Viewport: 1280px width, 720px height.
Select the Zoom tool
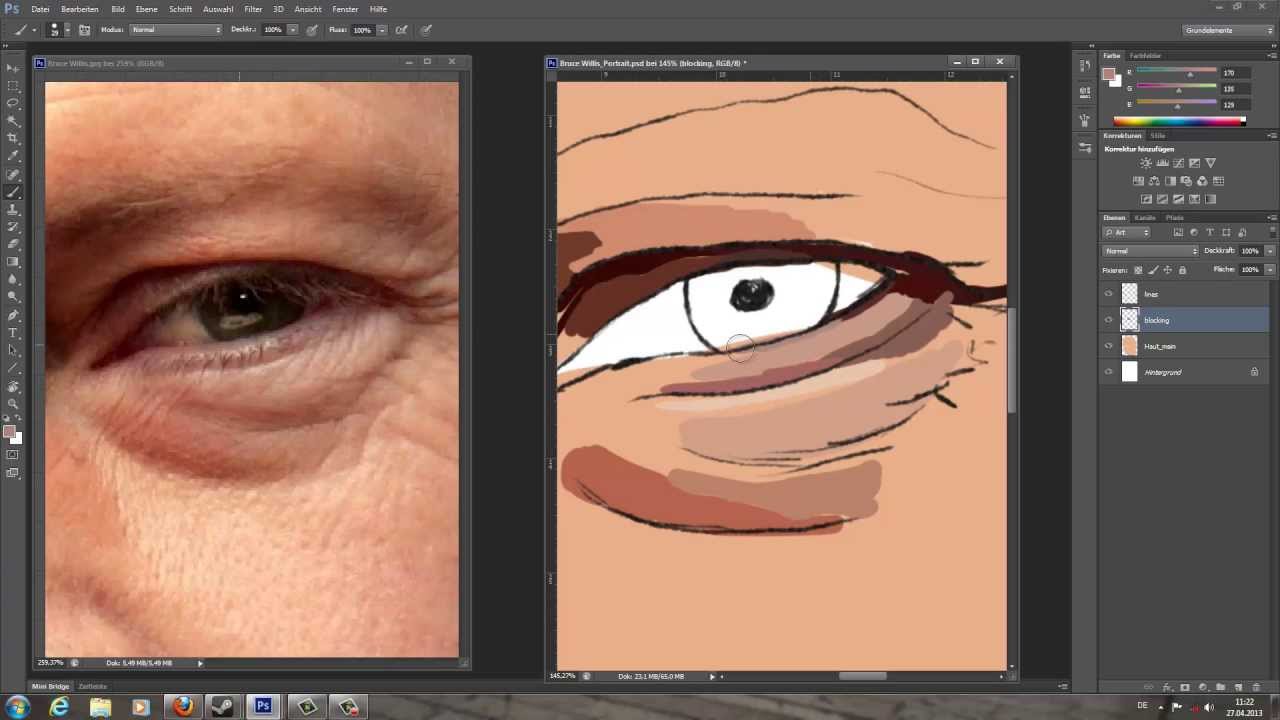point(13,403)
